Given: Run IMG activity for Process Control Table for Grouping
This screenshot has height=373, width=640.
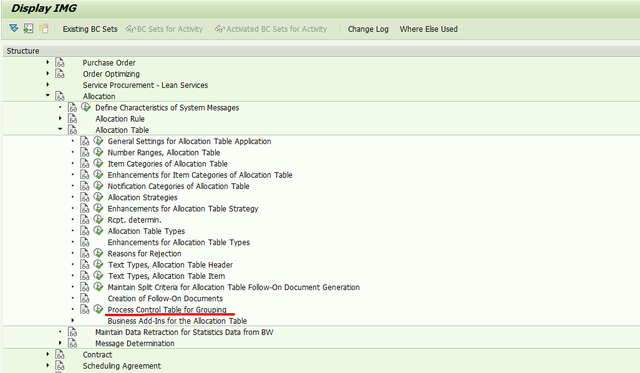Looking at the screenshot, I should pyautogui.click(x=98, y=309).
